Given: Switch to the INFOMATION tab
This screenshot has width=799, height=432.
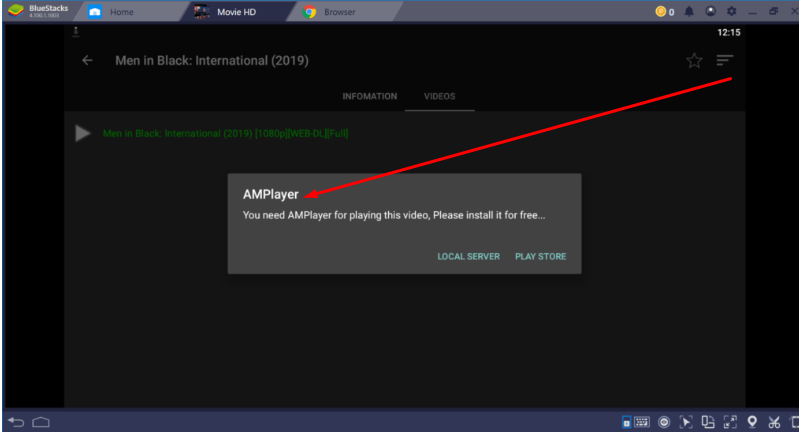Looking at the screenshot, I should (x=369, y=96).
